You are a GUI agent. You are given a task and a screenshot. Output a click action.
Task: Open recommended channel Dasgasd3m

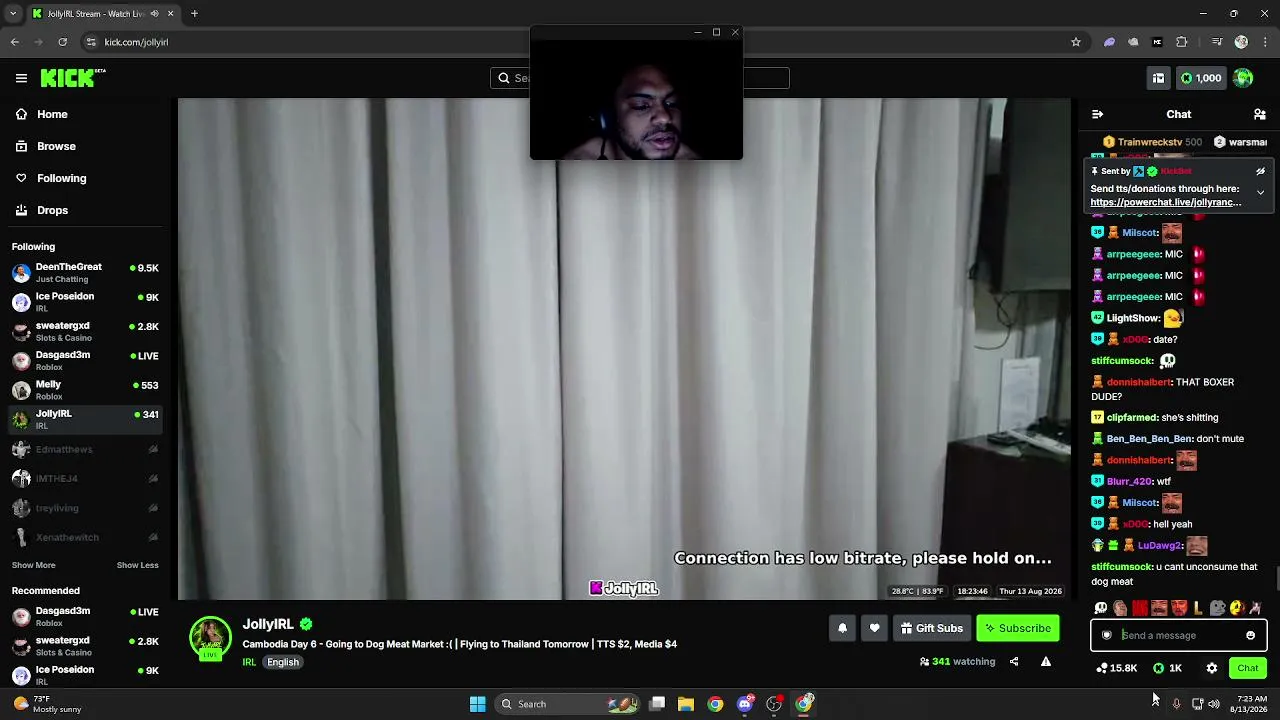[84, 617]
